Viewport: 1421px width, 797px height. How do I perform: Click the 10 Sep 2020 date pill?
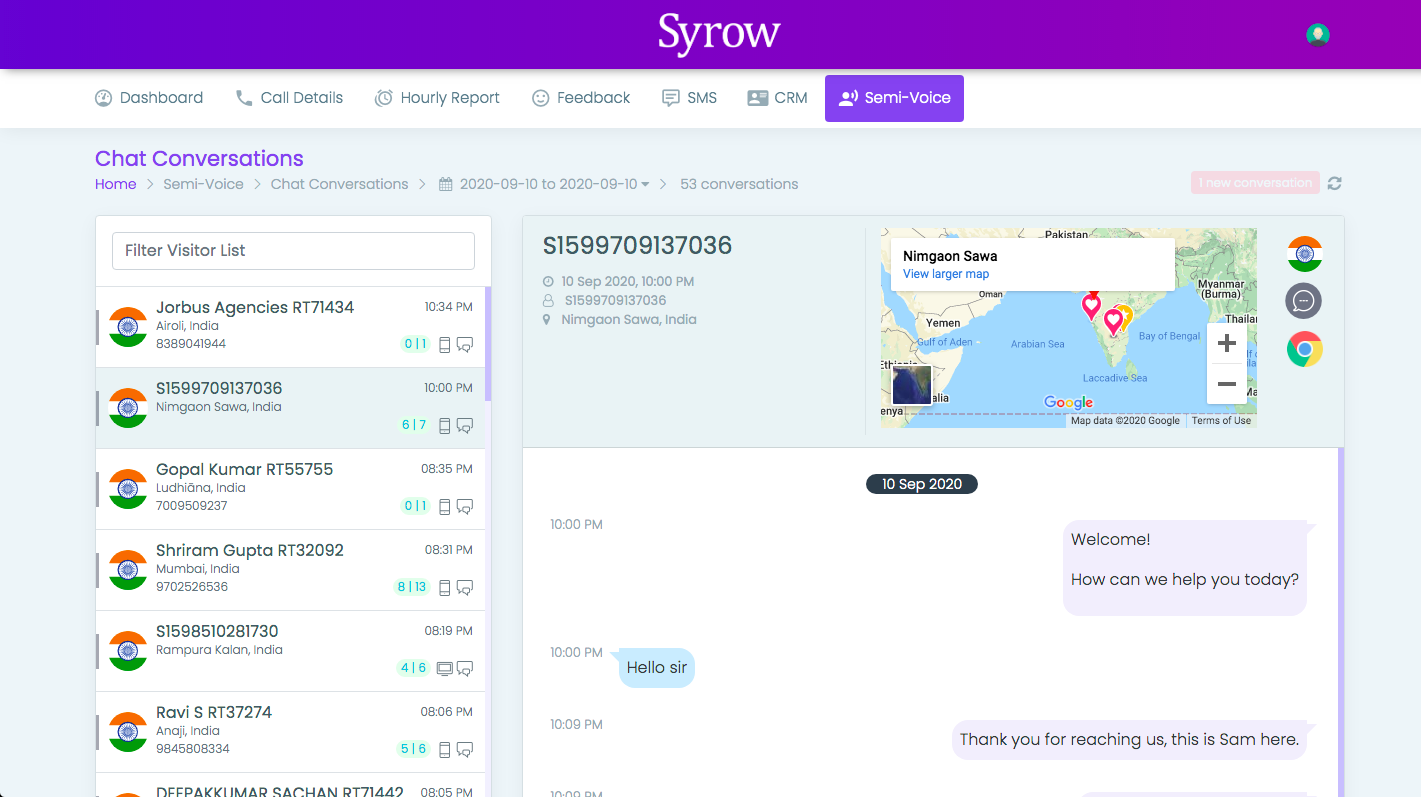[922, 484]
